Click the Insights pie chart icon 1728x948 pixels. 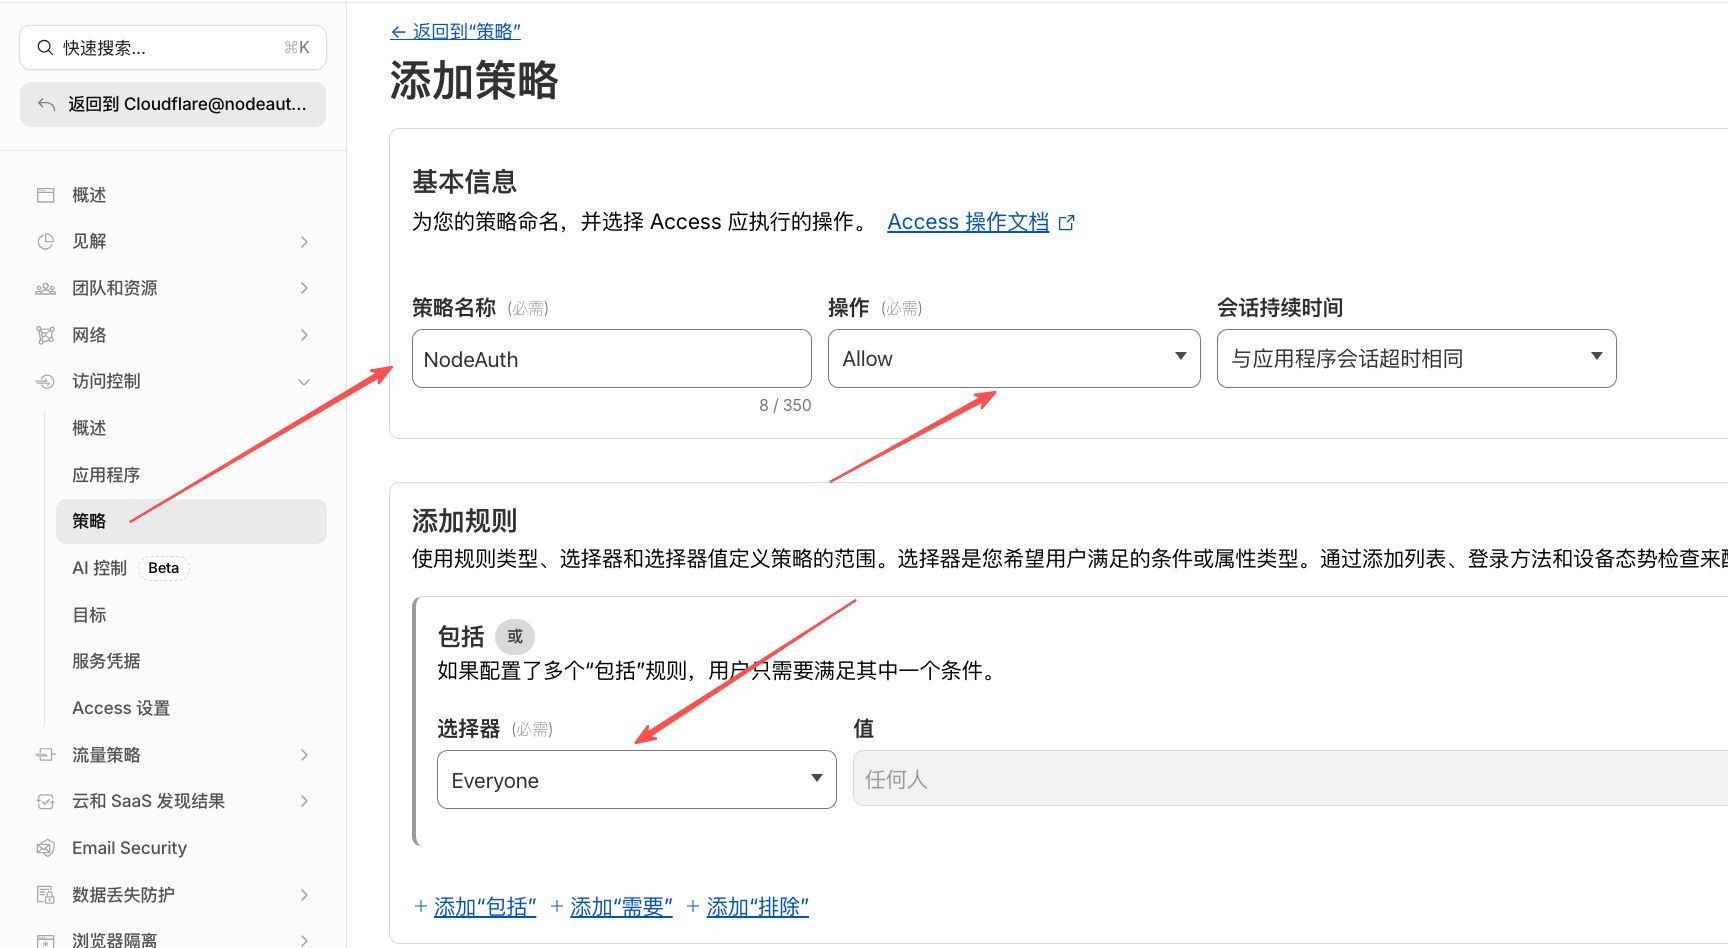click(46, 241)
